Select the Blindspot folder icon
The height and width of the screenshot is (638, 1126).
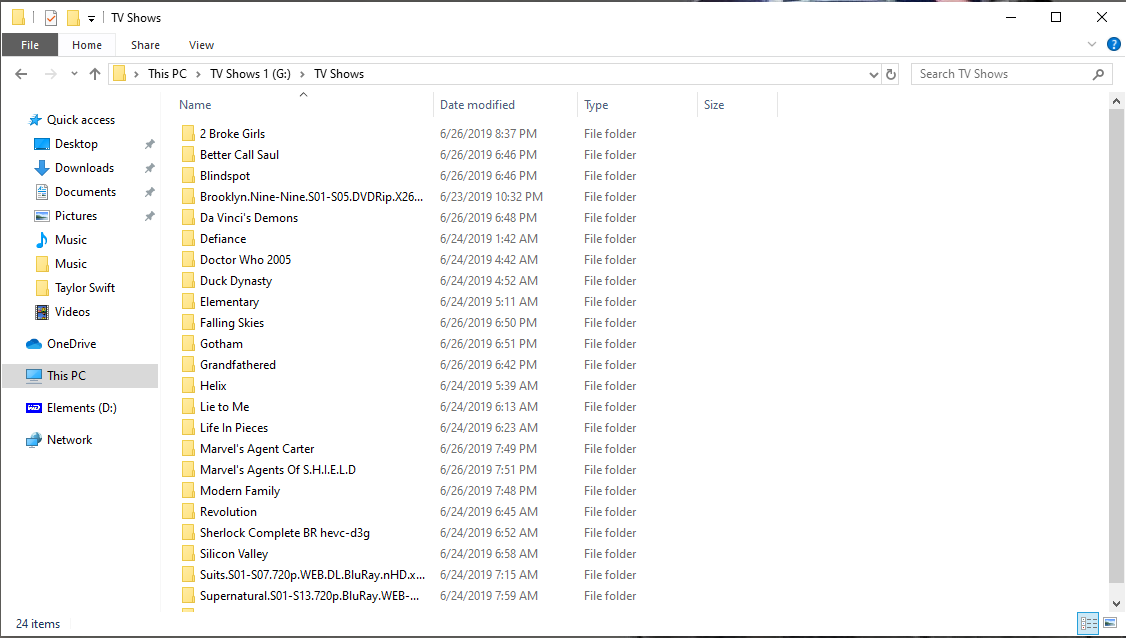tap(187, 175)
